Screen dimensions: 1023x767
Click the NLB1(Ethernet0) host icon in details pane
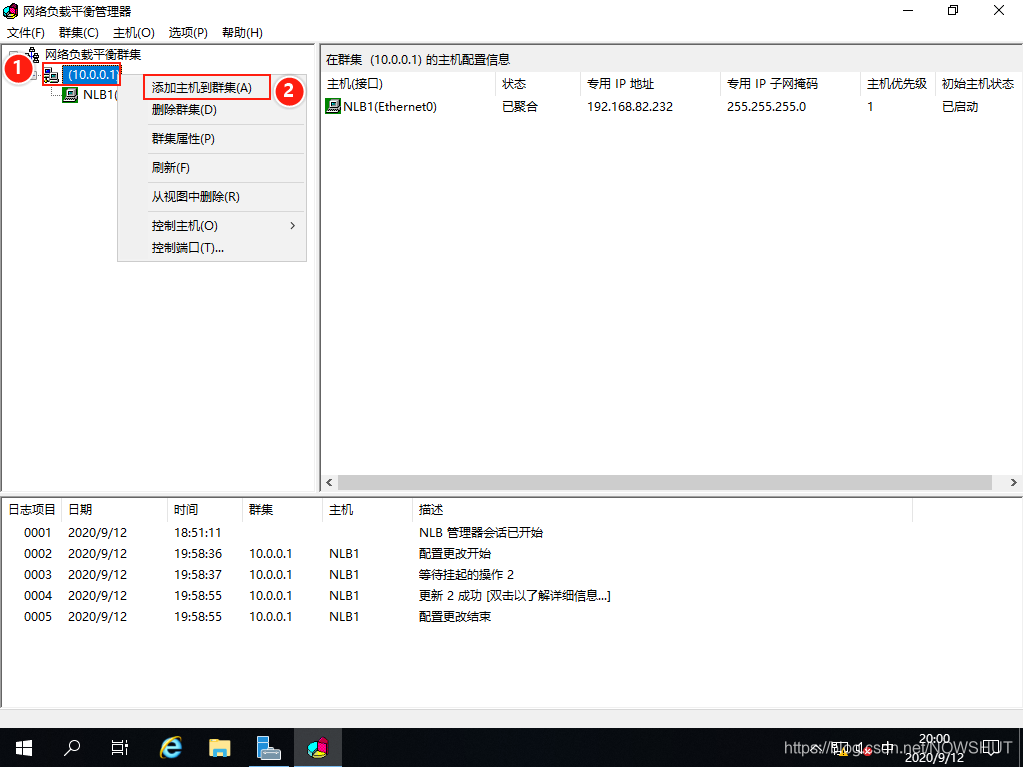pyautogui.click(x=333, y=105)
